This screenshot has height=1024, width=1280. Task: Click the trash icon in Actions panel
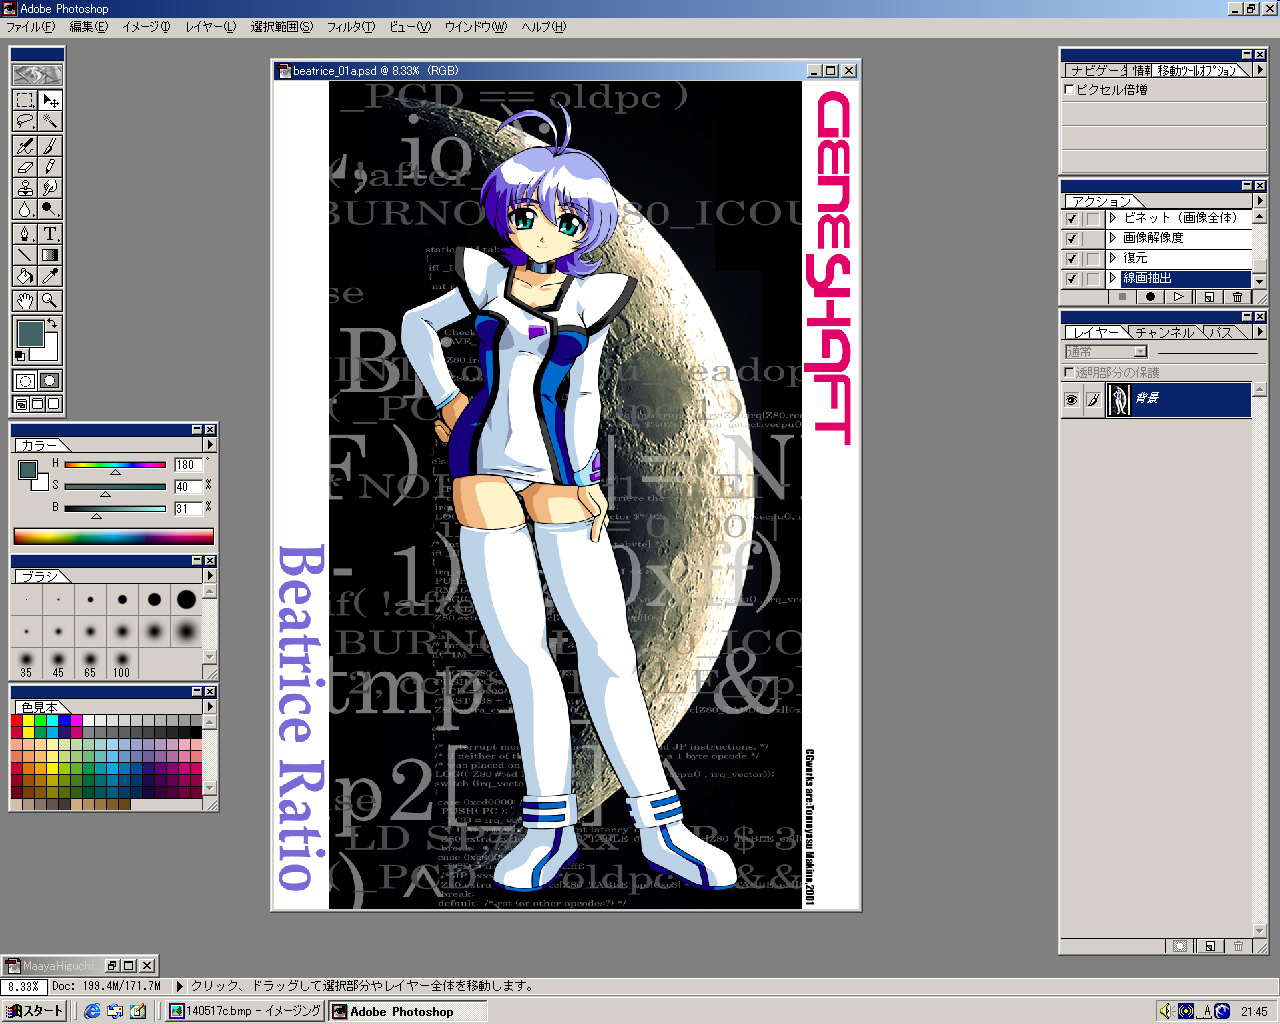(x=1237, y=297)
